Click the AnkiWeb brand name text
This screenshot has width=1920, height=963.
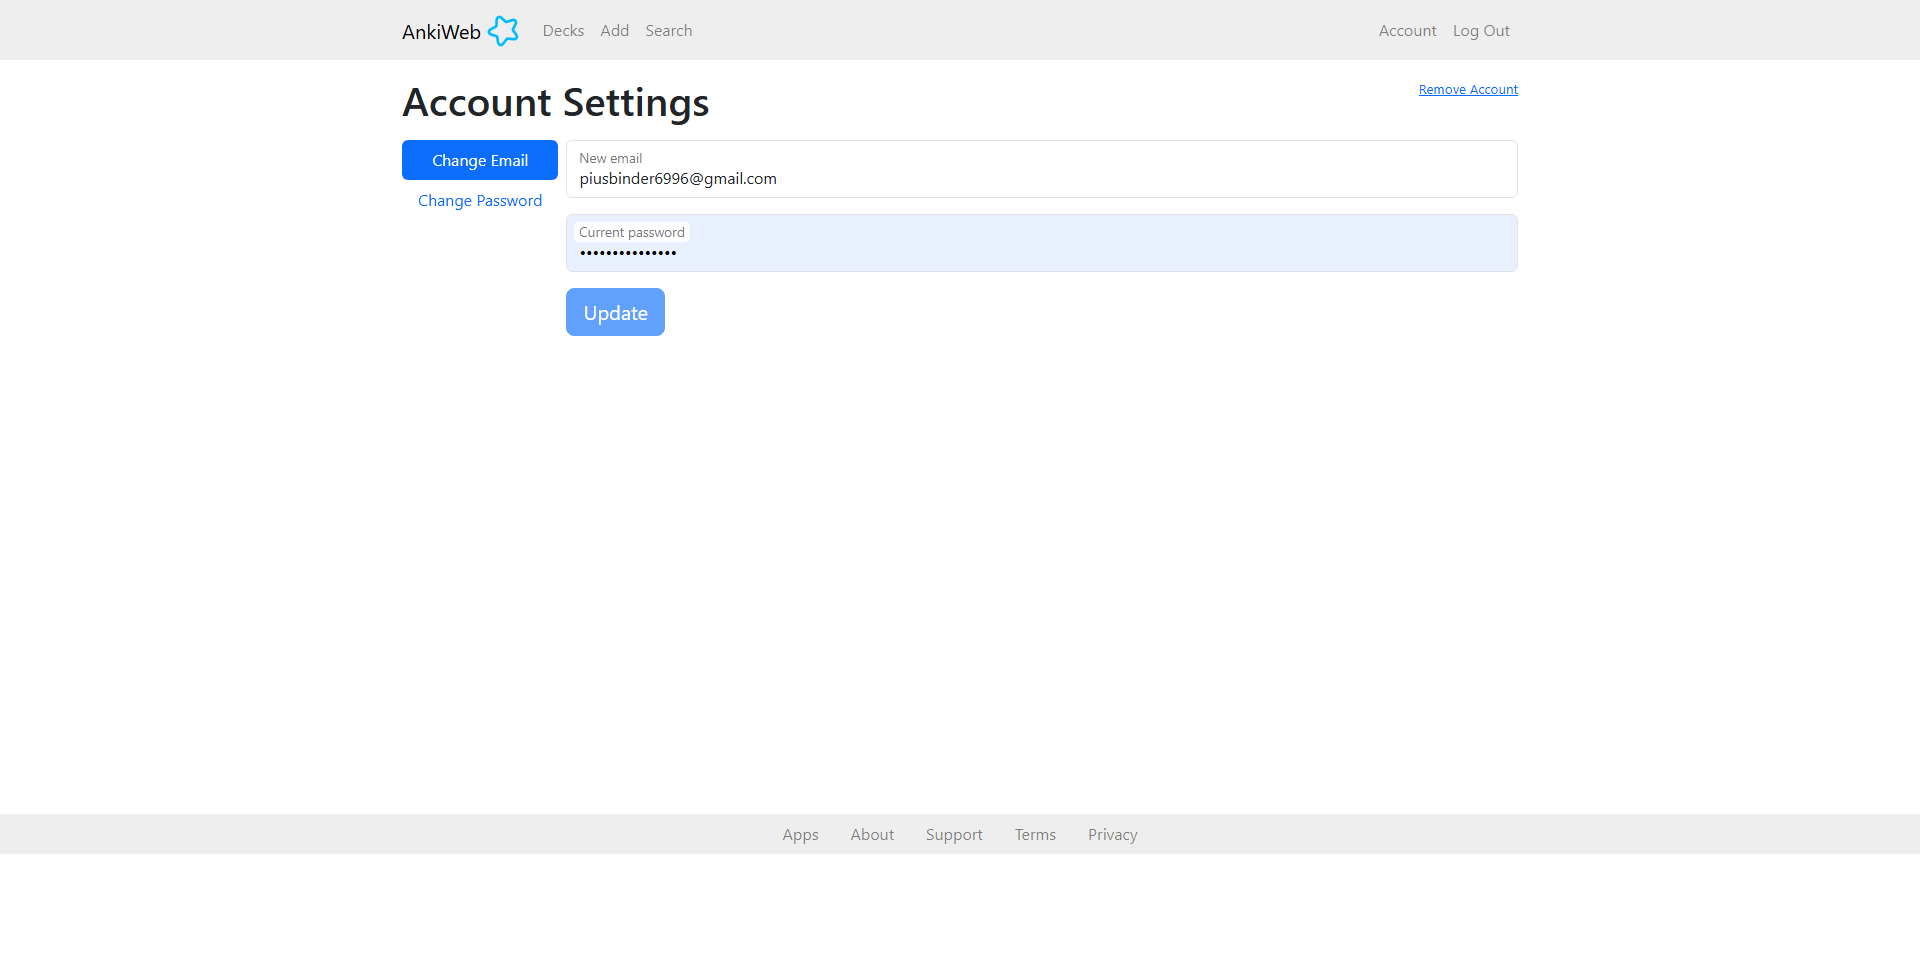(x=441, y=32)
